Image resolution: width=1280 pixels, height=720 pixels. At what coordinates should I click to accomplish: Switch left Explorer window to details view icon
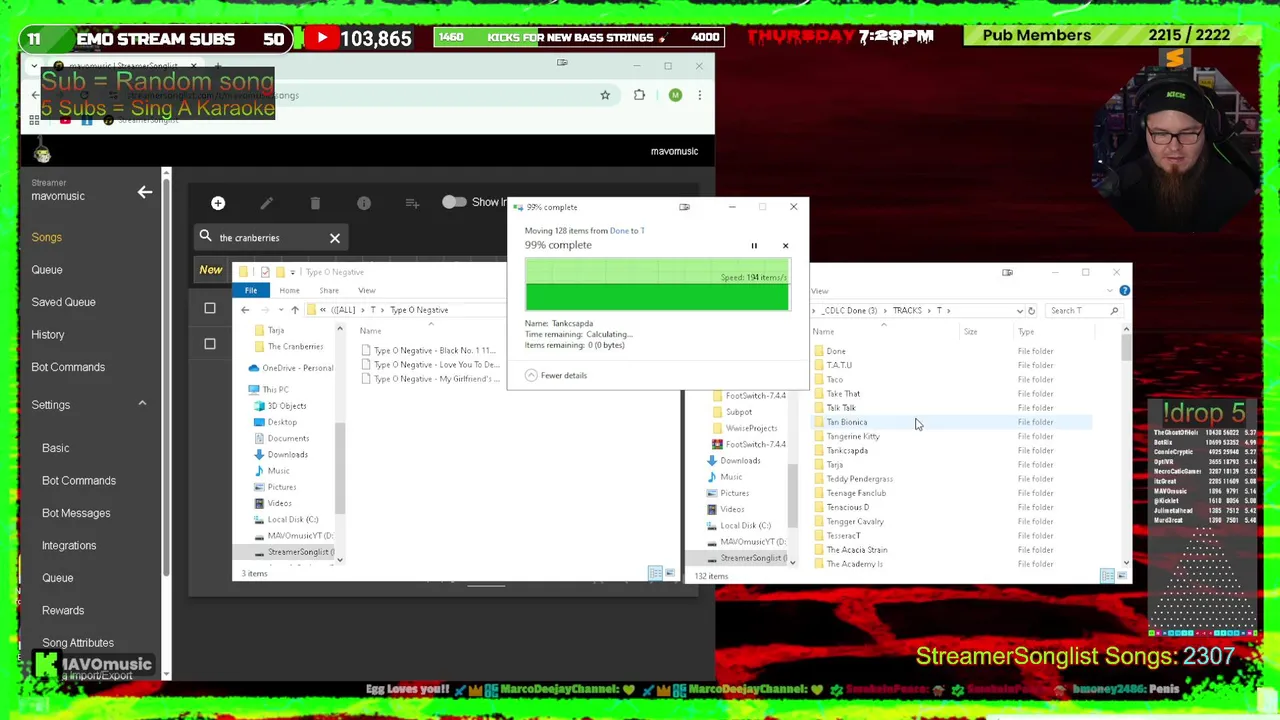[655, 574]
